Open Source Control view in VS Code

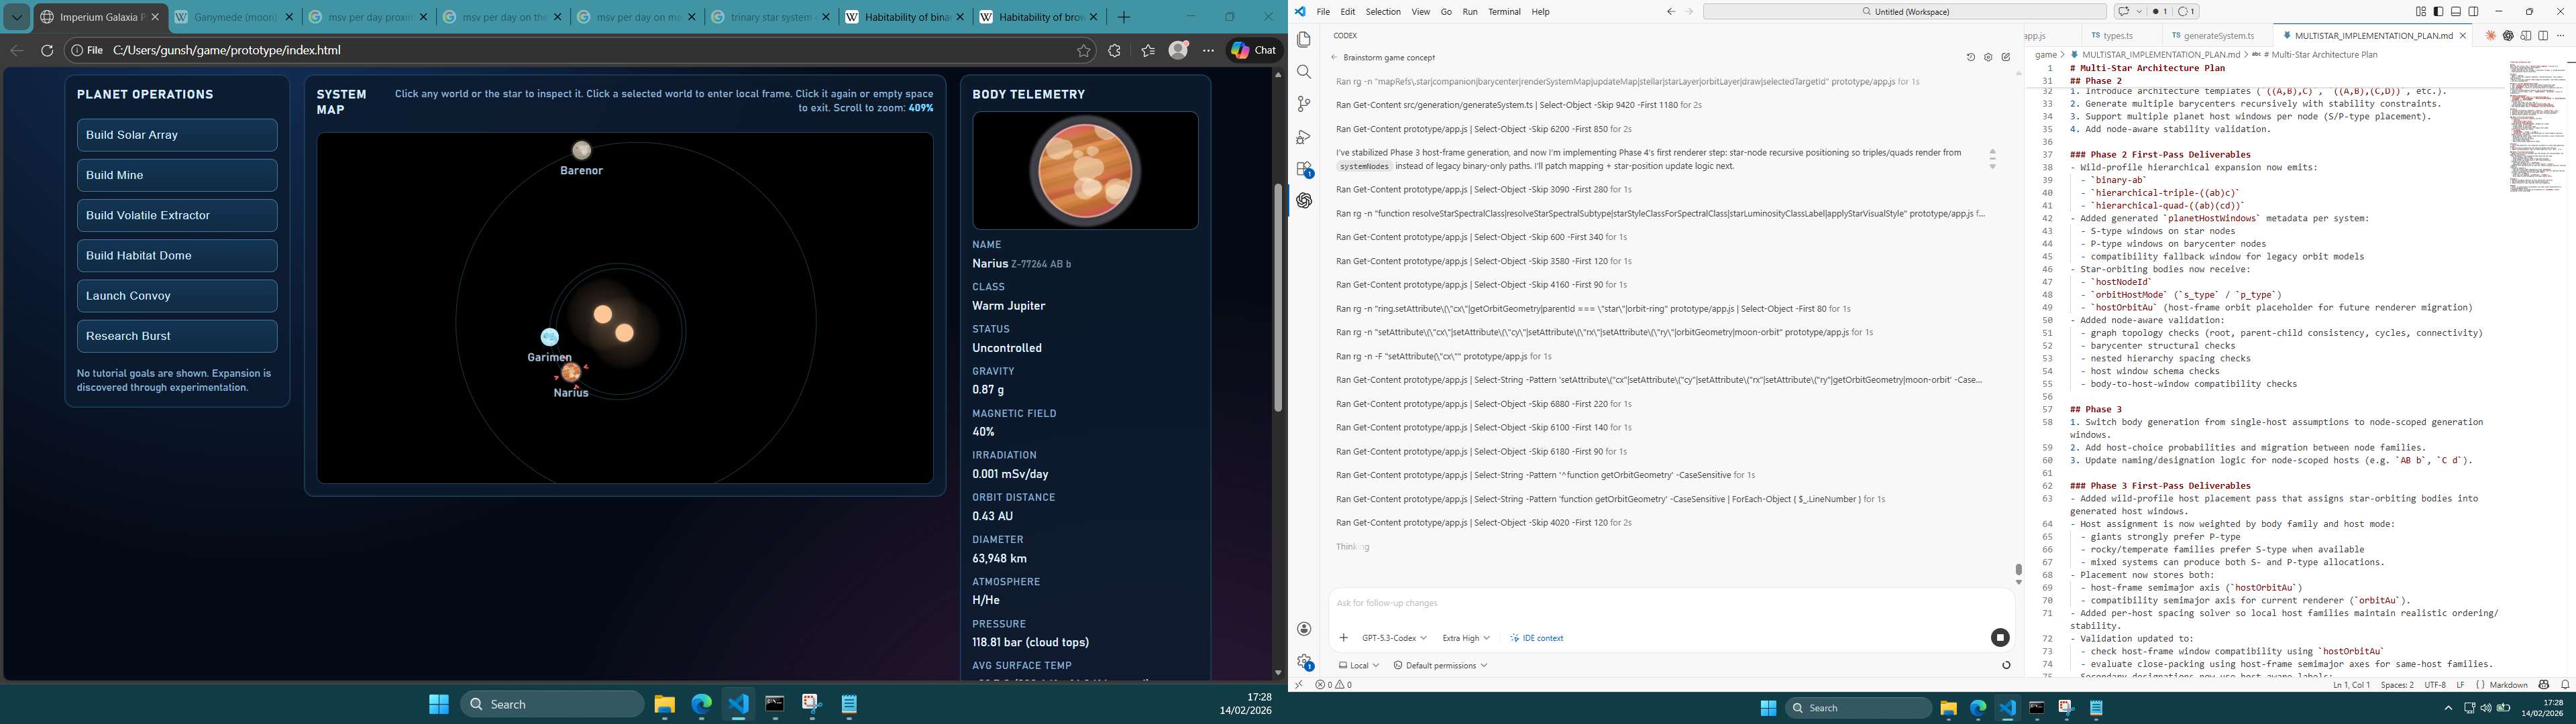coord(1304,104)
